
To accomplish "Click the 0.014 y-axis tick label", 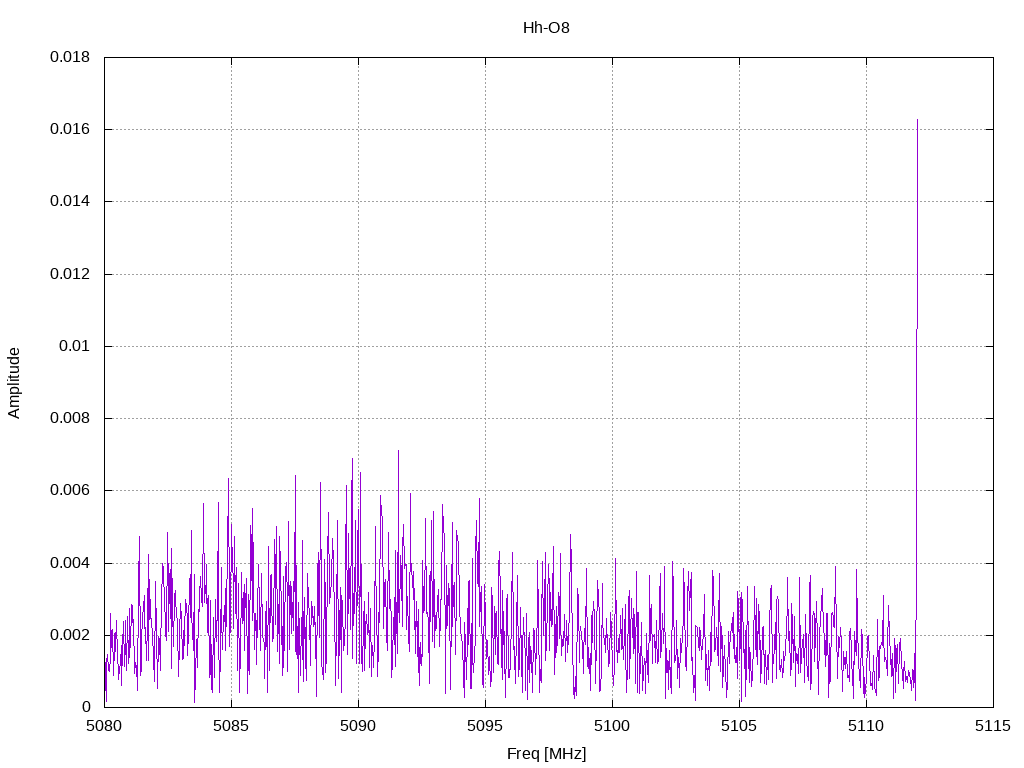I will pos(70,201).
